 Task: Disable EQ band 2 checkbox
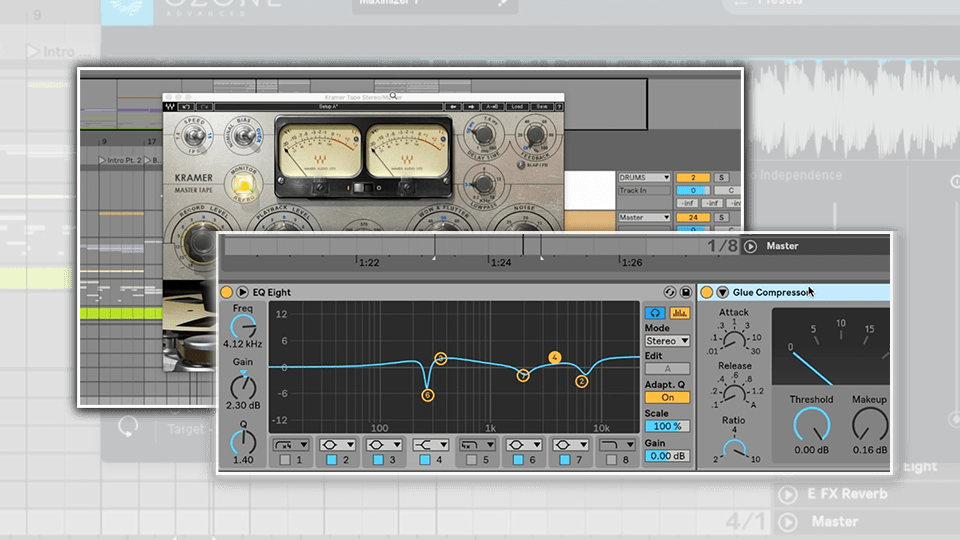(x=331, y=460)
